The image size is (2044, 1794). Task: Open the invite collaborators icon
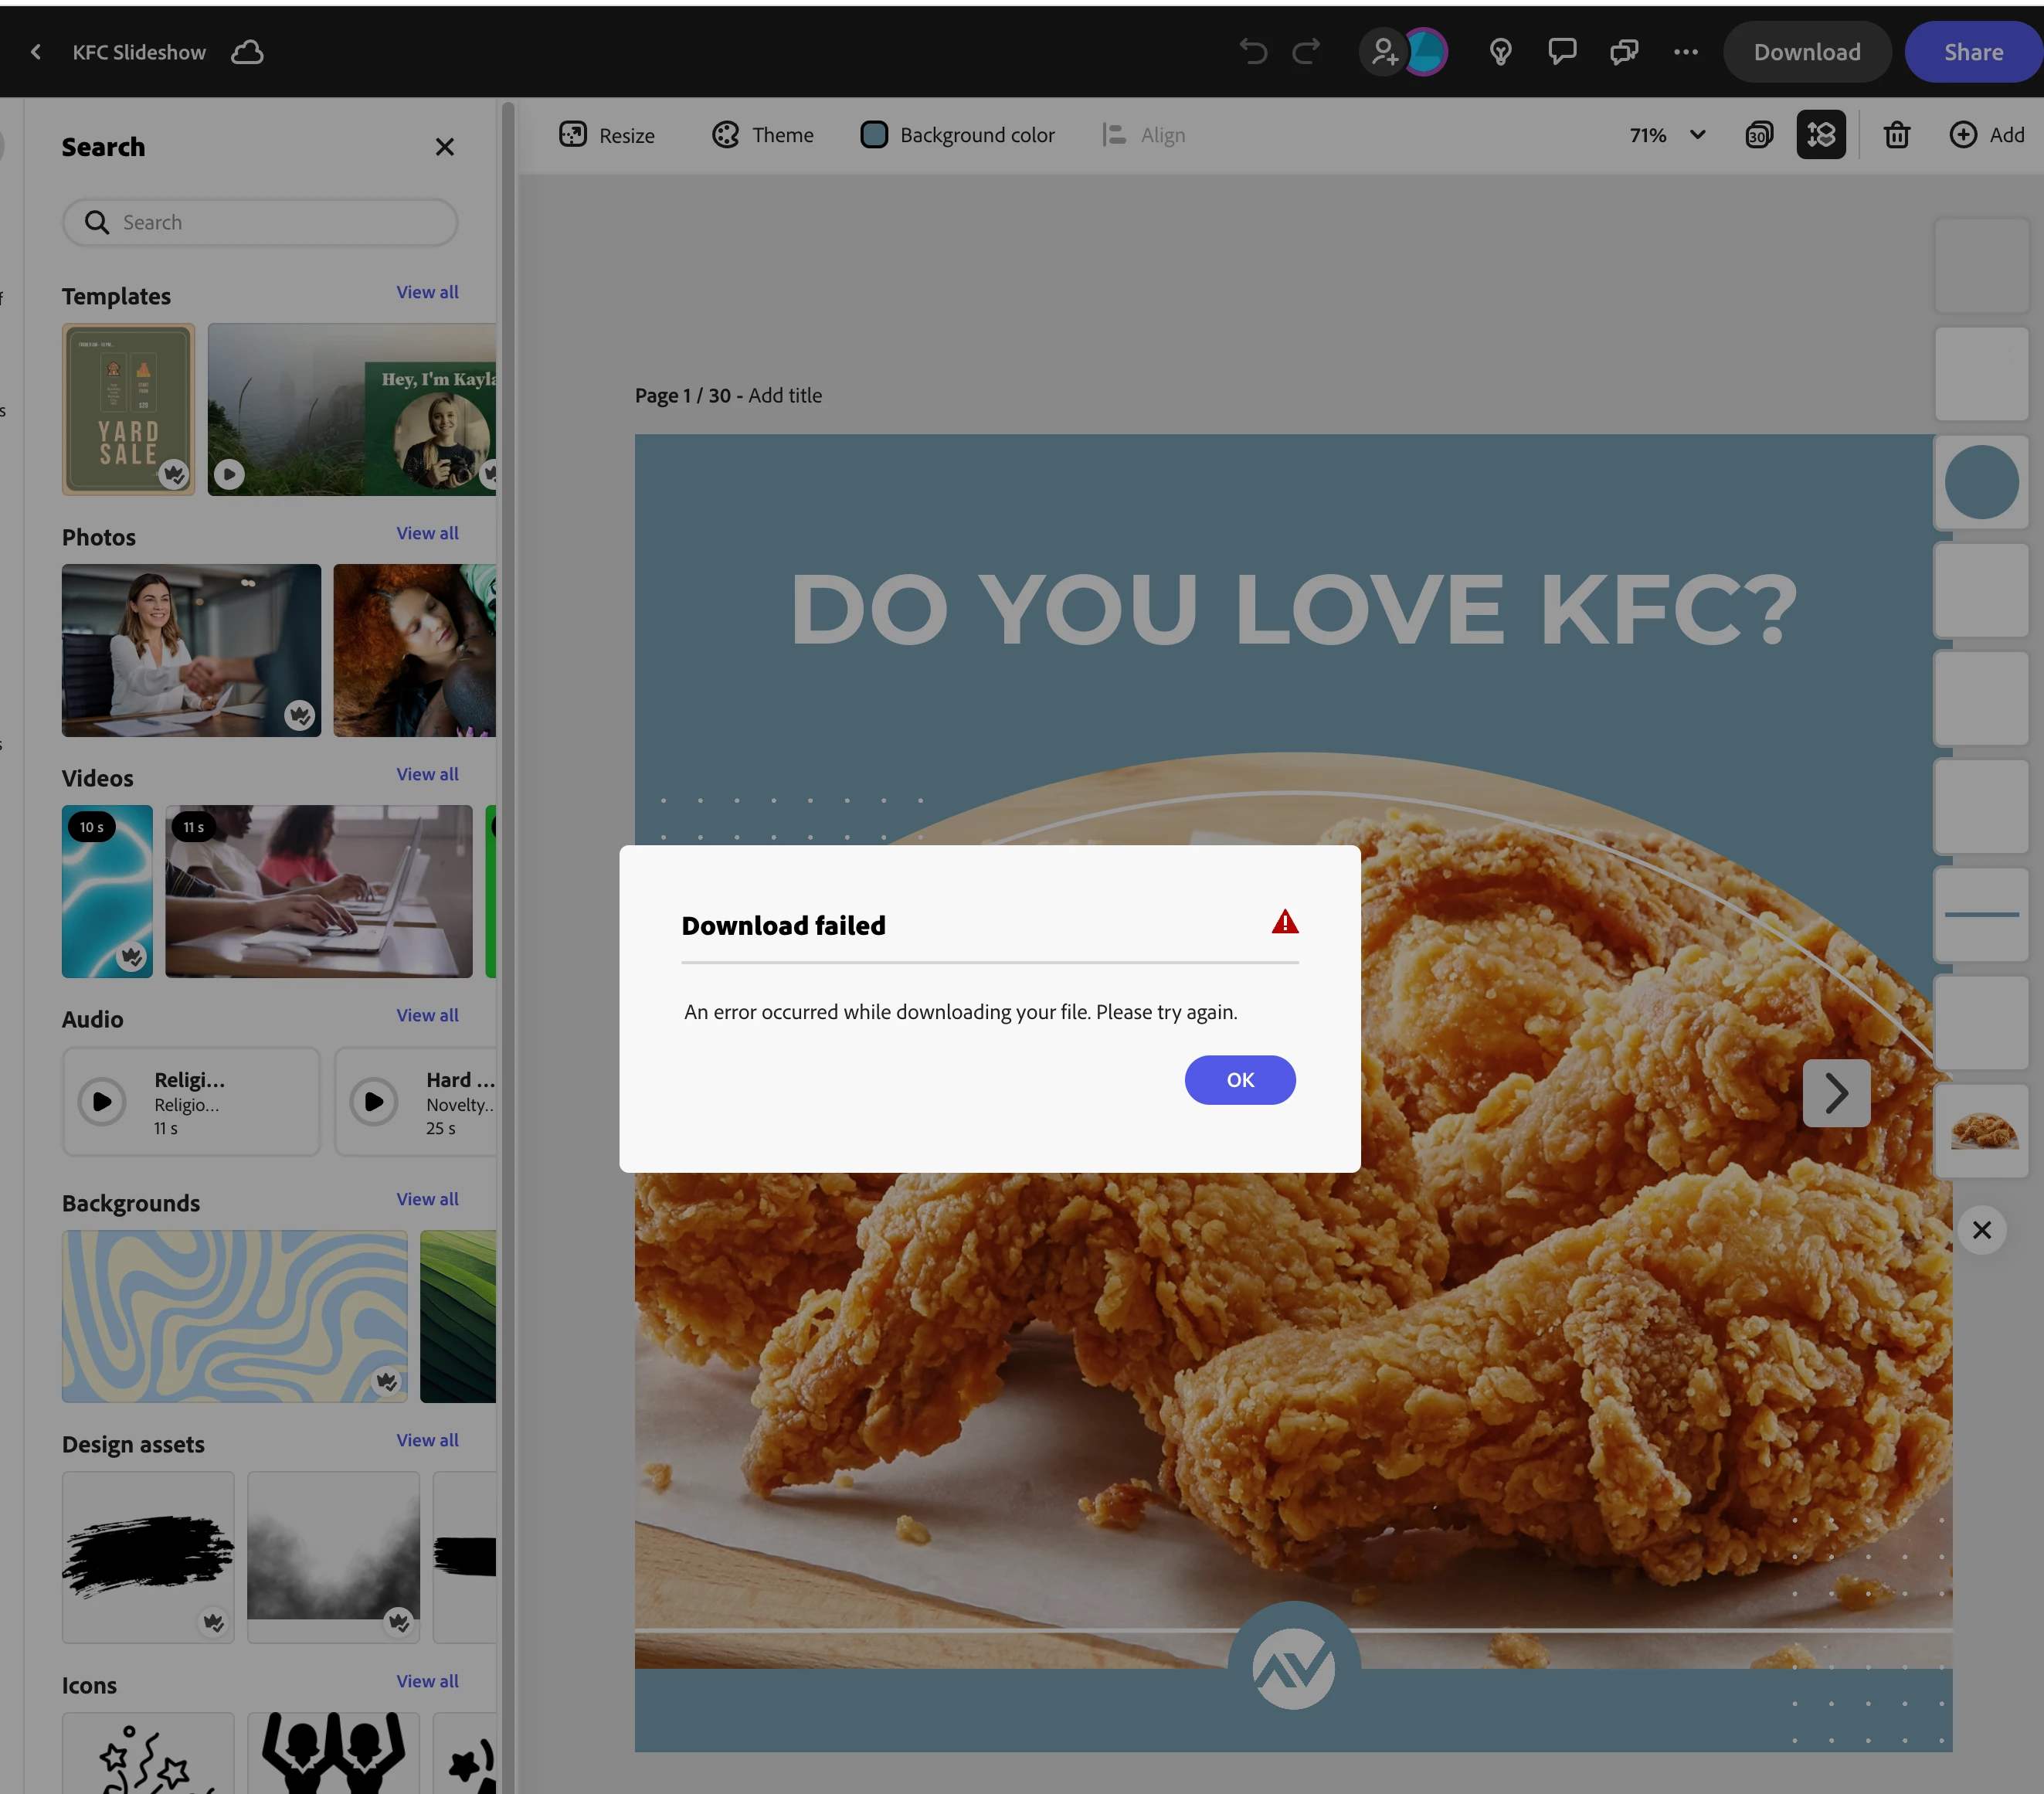click(x=1384, y=52)
